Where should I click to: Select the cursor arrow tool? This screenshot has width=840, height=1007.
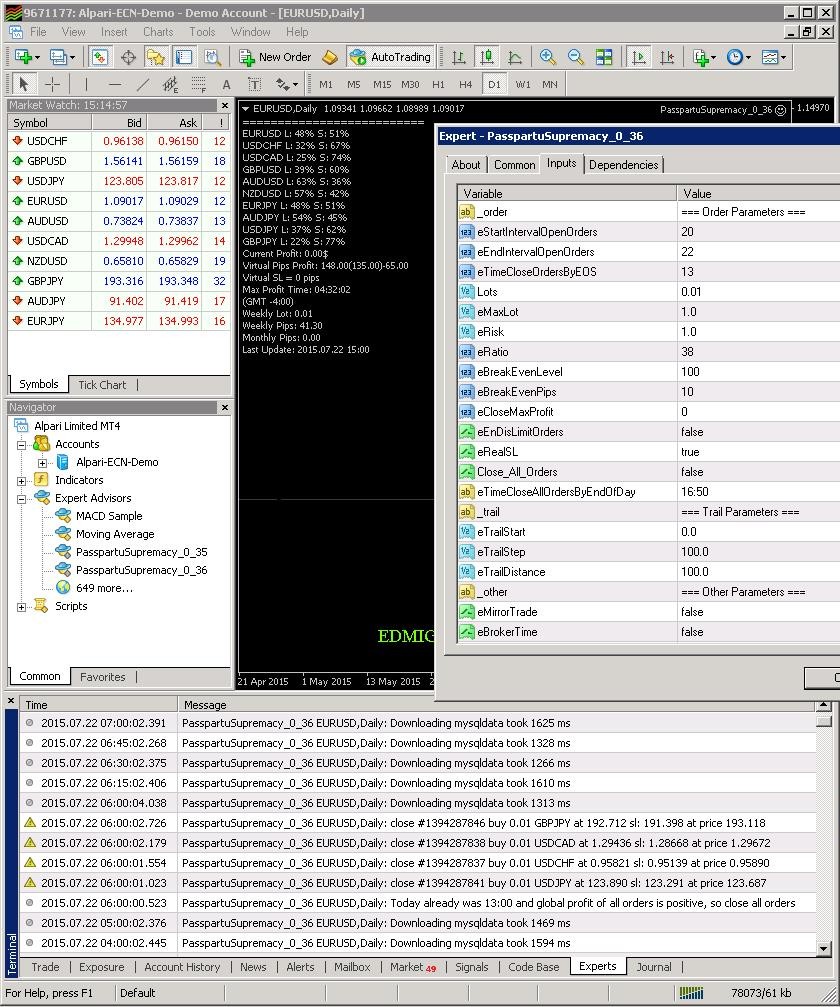coord(24,84)
